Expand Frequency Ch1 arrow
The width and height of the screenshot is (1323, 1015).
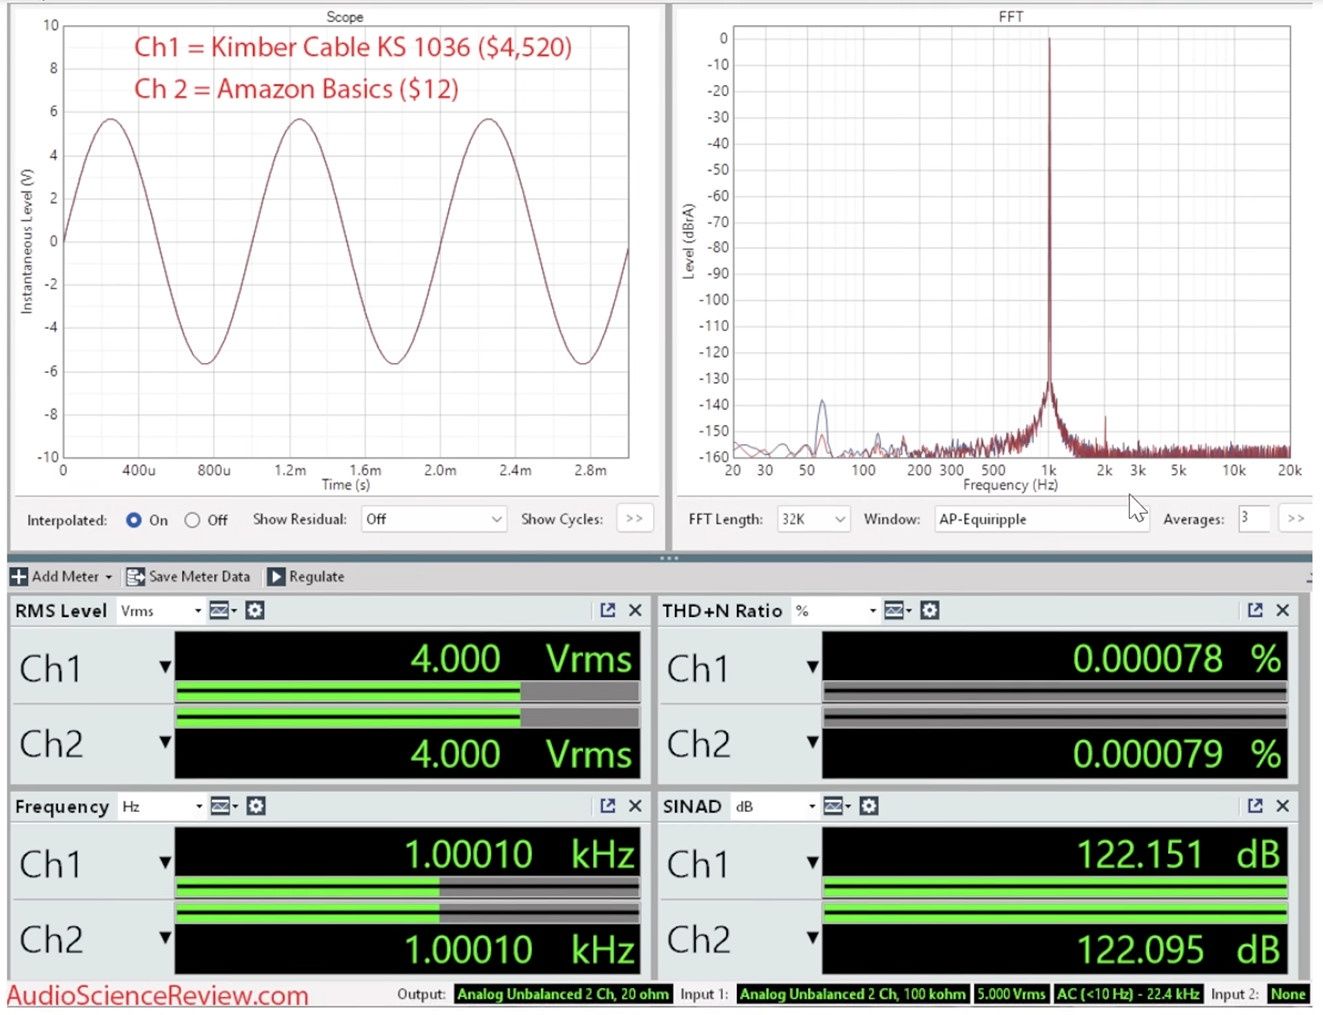[x=165, y=862]
